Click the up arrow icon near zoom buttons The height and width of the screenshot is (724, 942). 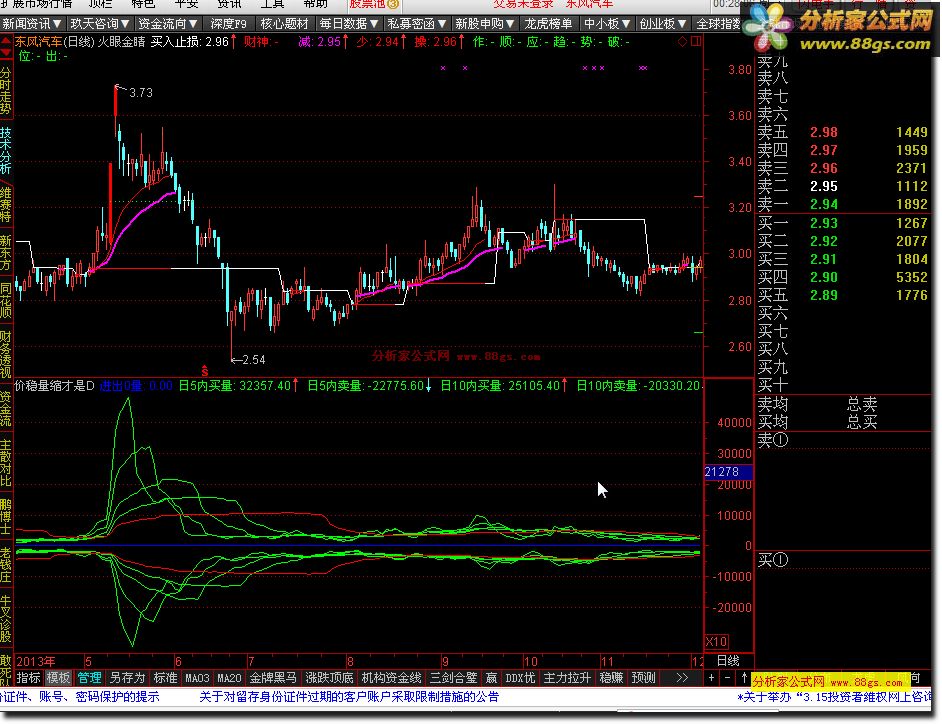(x=744, y=678)
